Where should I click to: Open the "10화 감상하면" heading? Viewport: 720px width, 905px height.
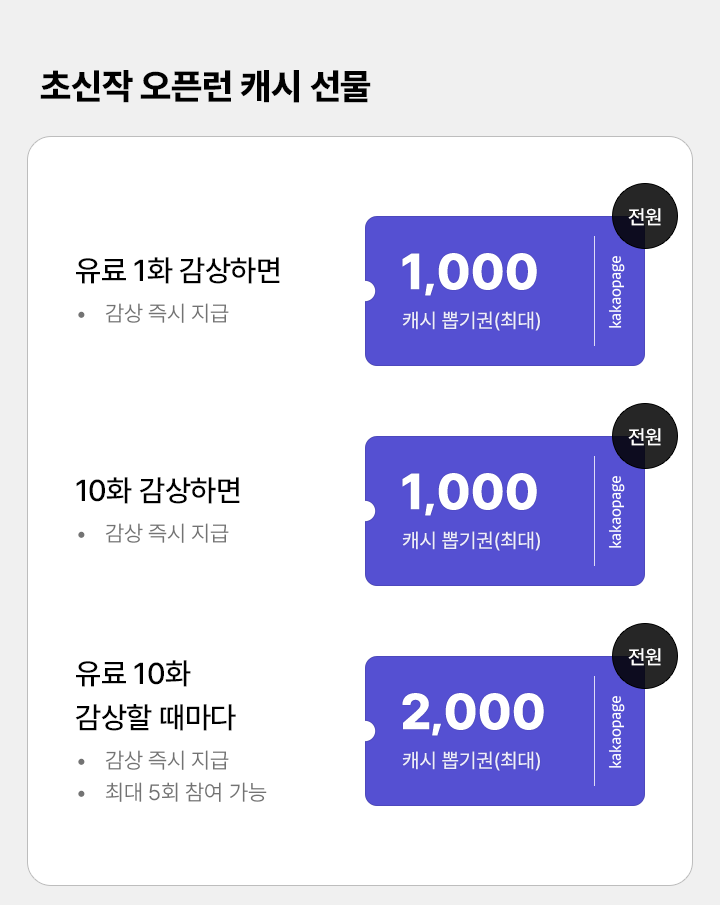[158, 491]
